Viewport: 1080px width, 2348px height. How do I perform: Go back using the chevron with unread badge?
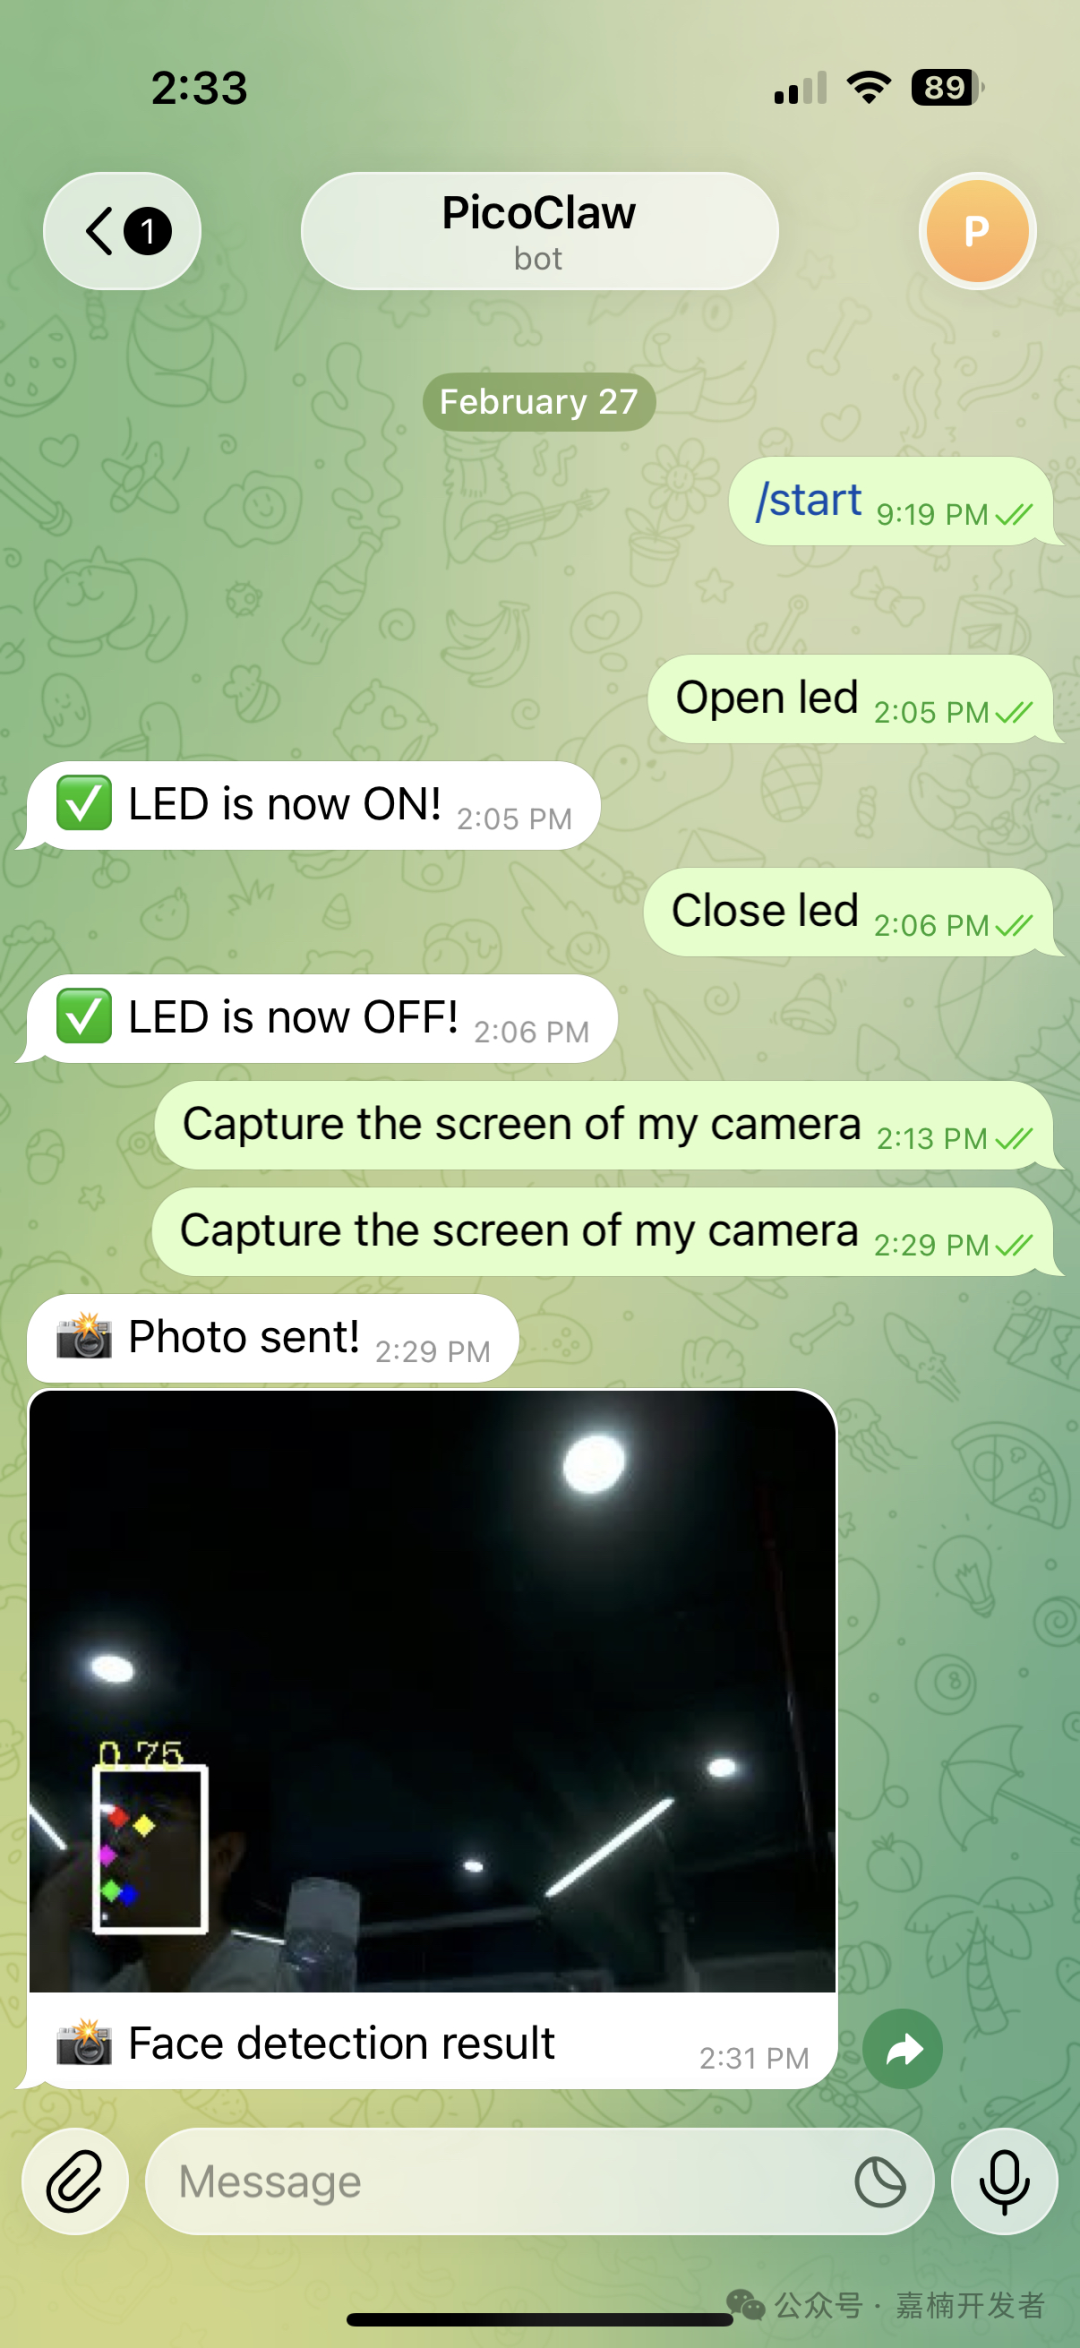pyautogui.click(x=122, y=231)
